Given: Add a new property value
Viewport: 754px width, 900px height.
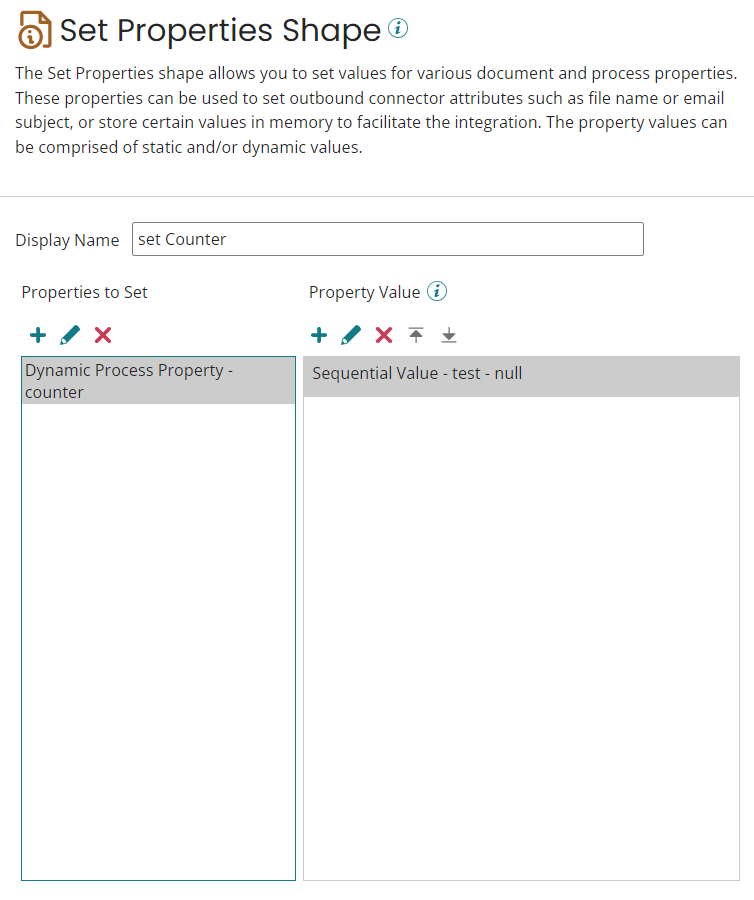Looking at the screenshot, I should point(319,335).
